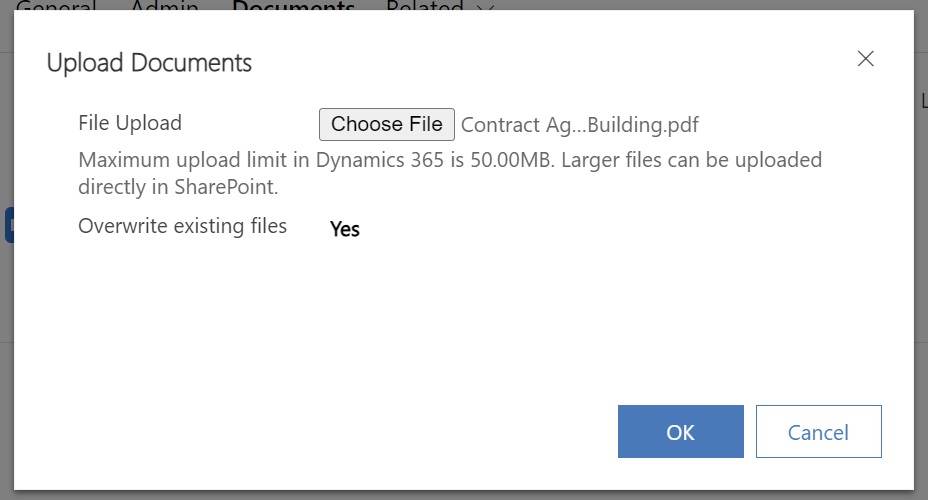Click the blue item at left edge
Image resolution: width=928 pixels, height=500 pixels.
(x=9, y=225)
